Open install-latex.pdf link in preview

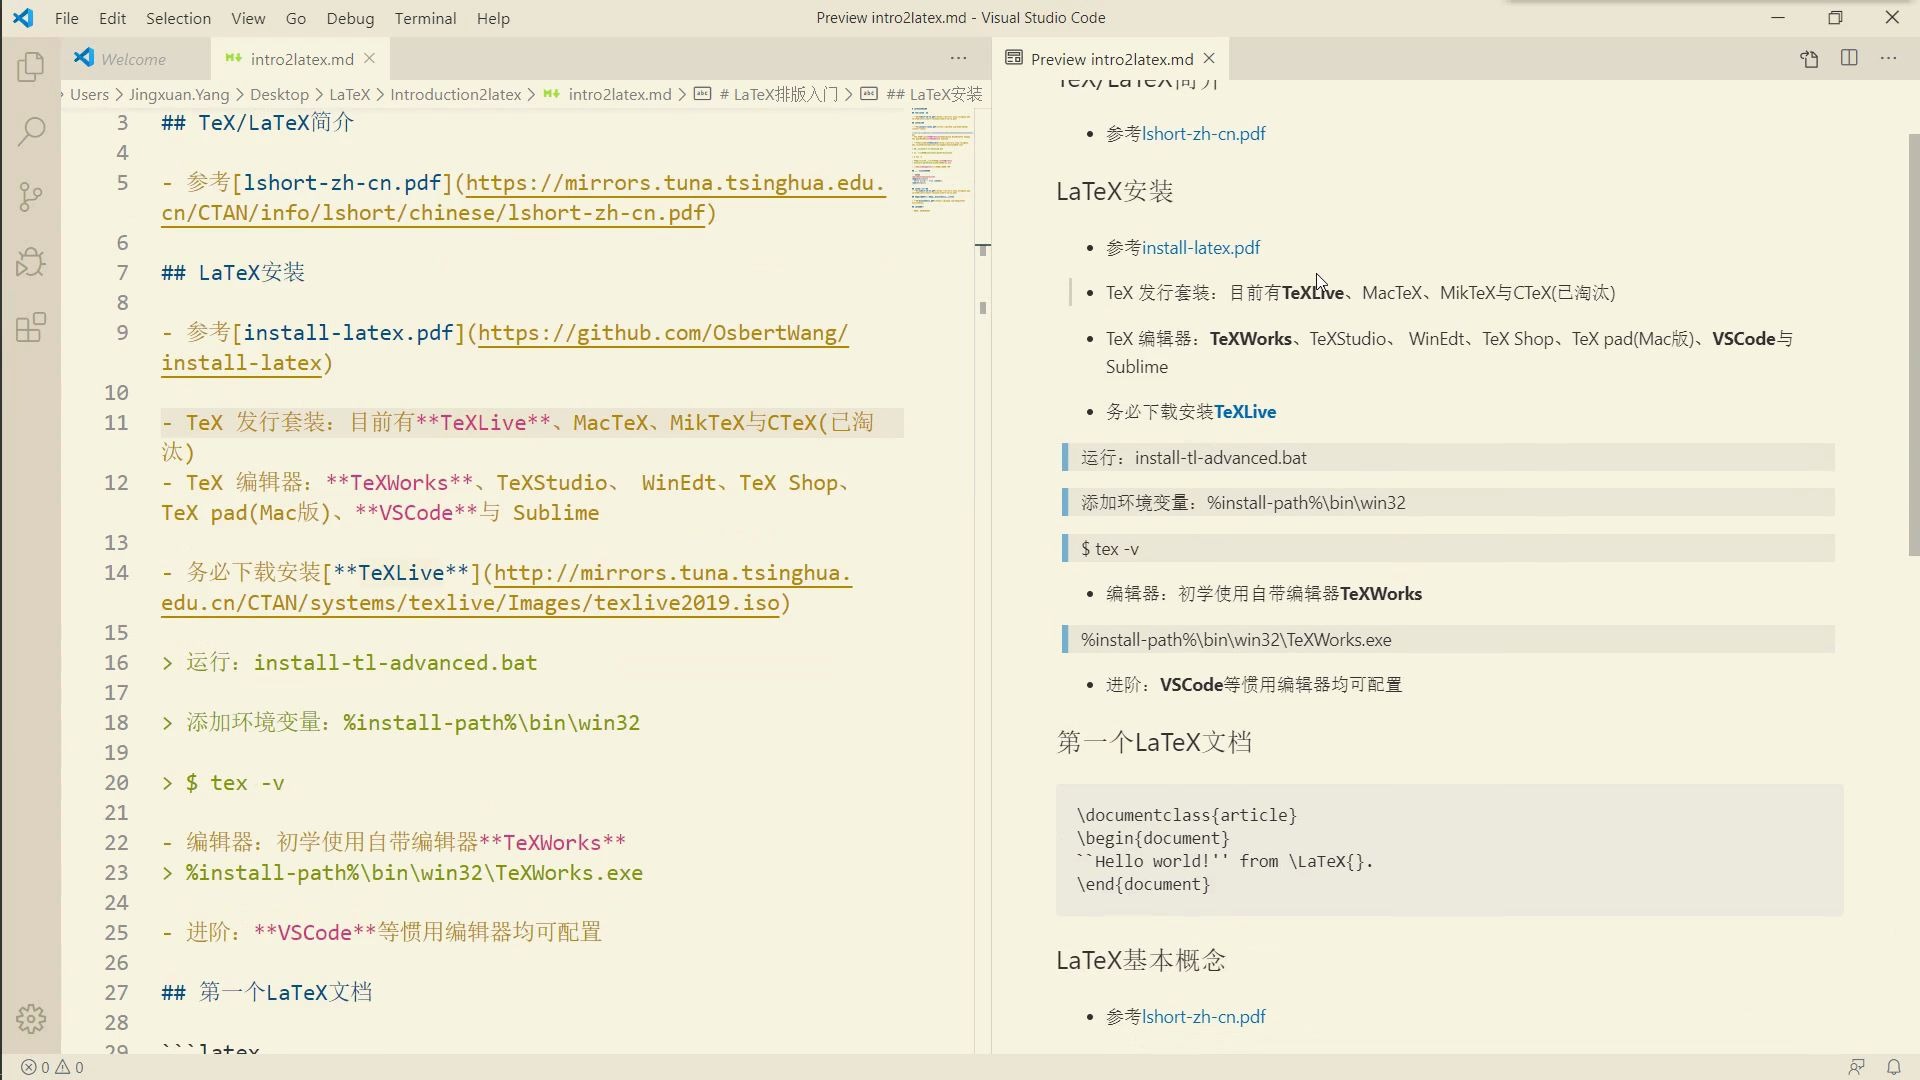tap(1200, 248)
